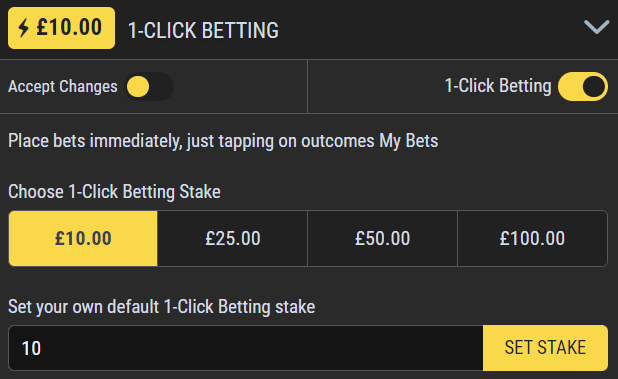
Task: Click the yellow £10.00 quick-bet badge
Action: point(61,28)
